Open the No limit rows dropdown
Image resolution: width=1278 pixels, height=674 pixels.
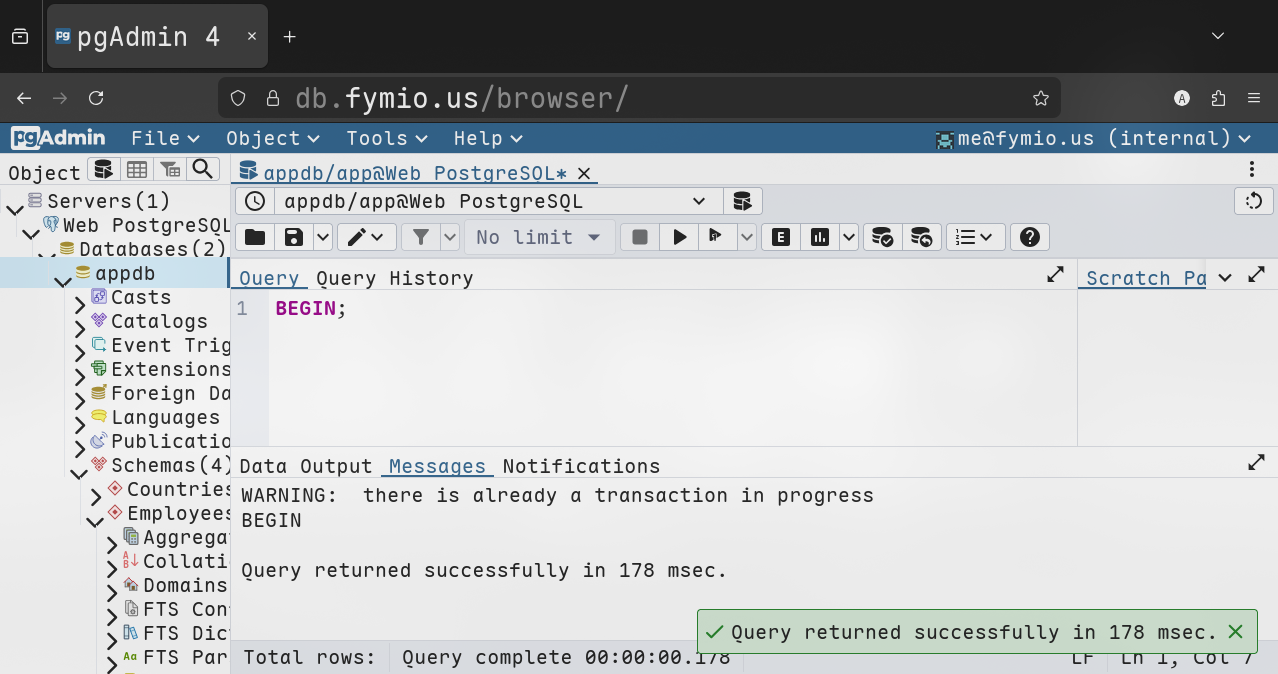pos(538,237)
